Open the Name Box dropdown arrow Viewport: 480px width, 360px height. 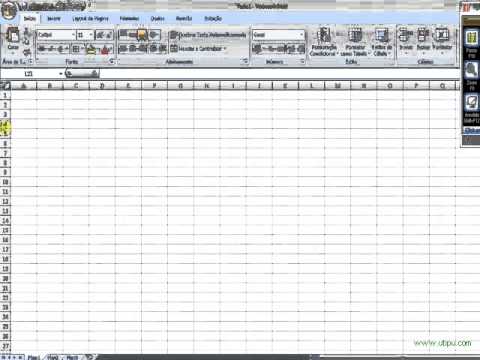(61, 74)
